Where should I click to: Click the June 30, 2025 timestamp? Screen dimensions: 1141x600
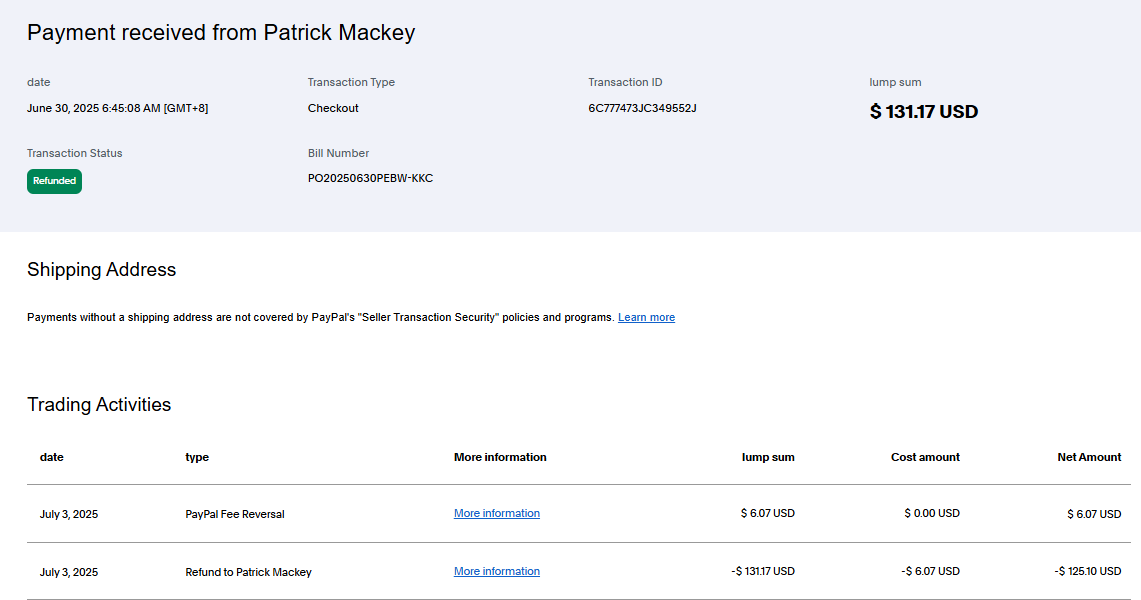point(117,108)
